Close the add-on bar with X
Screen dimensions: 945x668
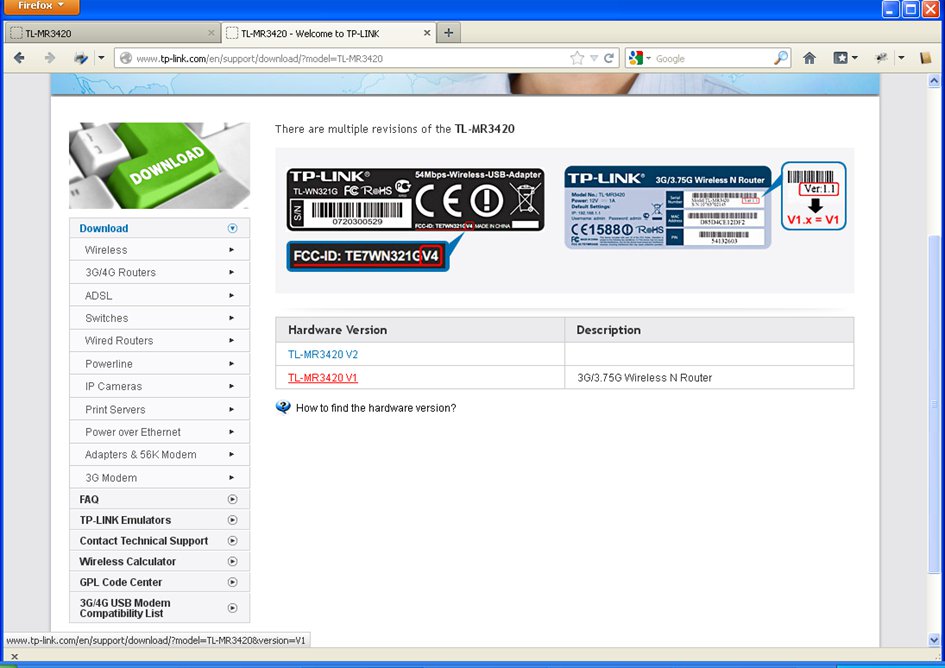(14, 657)
